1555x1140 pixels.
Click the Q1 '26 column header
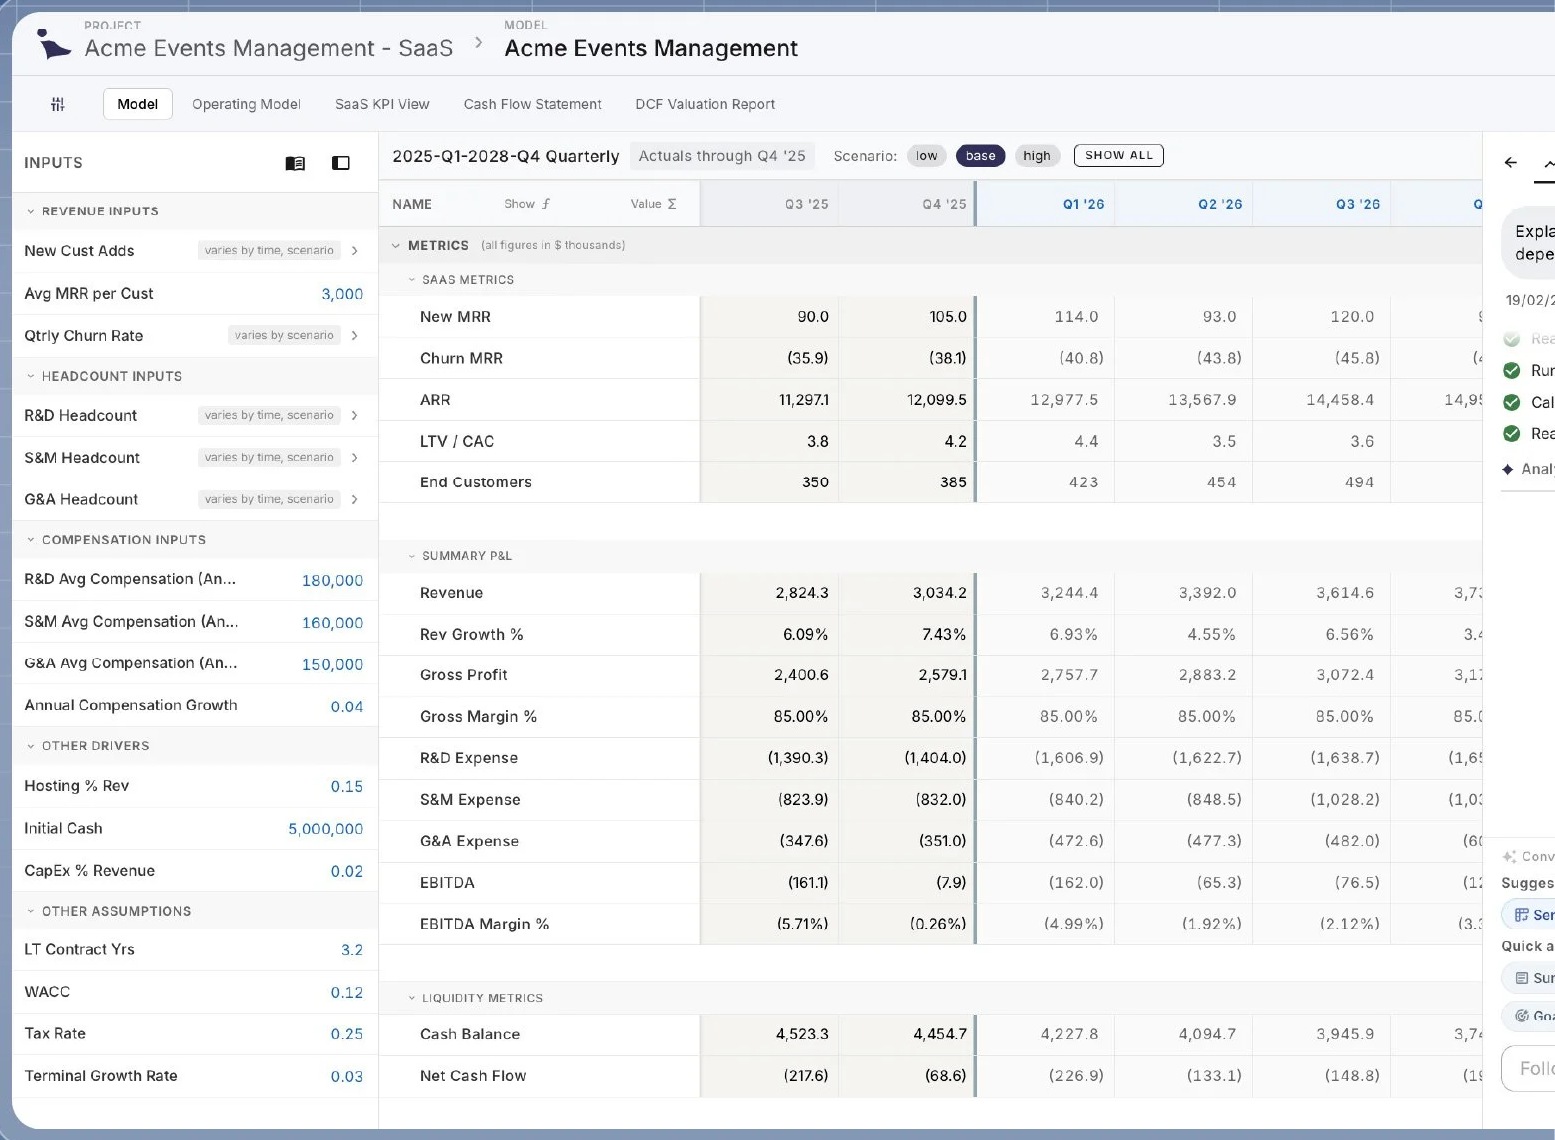point(1083,204)
